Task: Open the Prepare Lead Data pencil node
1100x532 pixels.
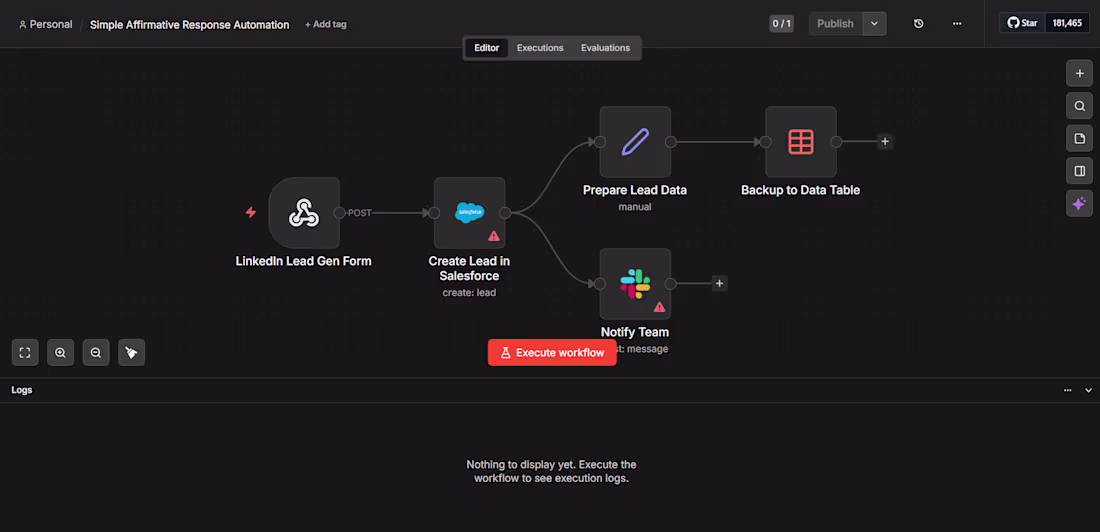Action: click(x=635, y=142)
